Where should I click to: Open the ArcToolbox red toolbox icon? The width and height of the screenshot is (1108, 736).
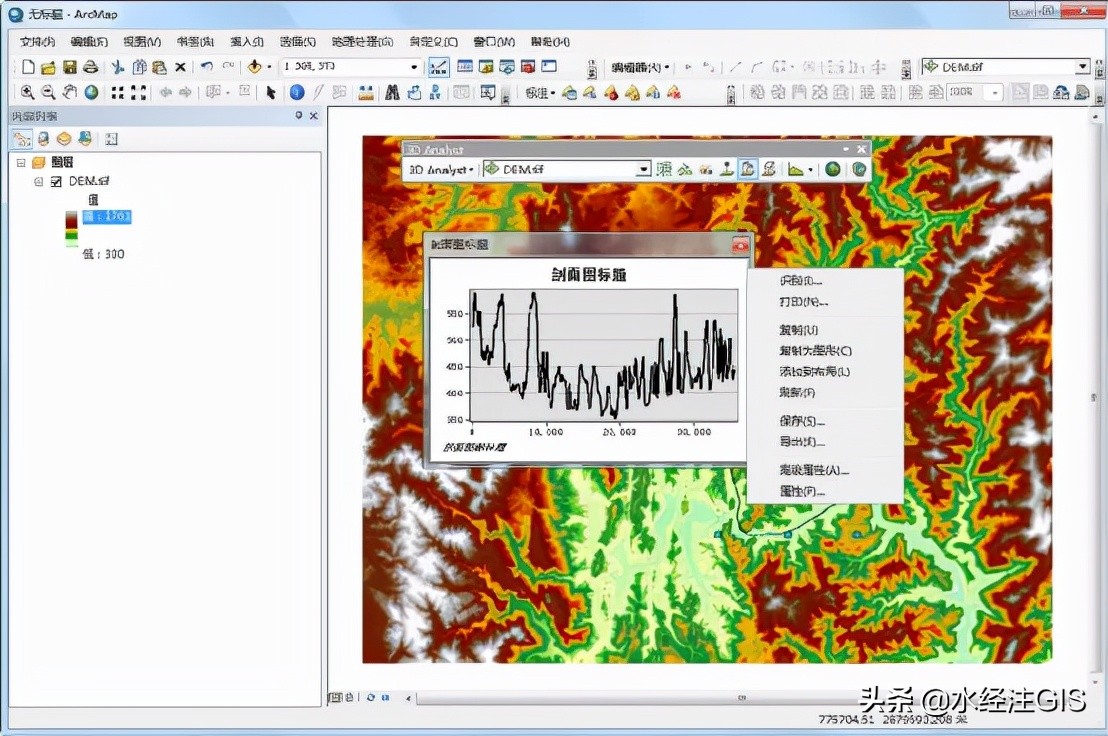click(x=528, y=66)
